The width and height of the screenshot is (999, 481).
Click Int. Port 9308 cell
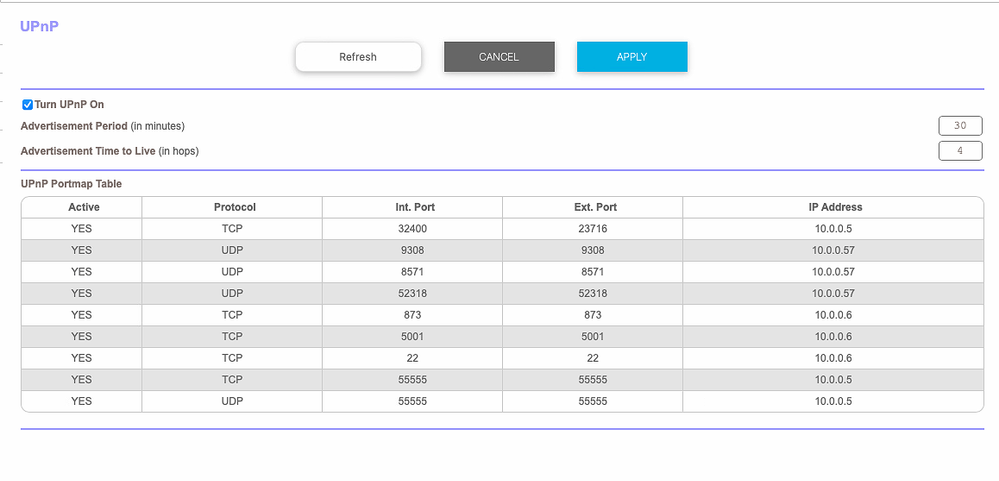click(x=412, y=250)
